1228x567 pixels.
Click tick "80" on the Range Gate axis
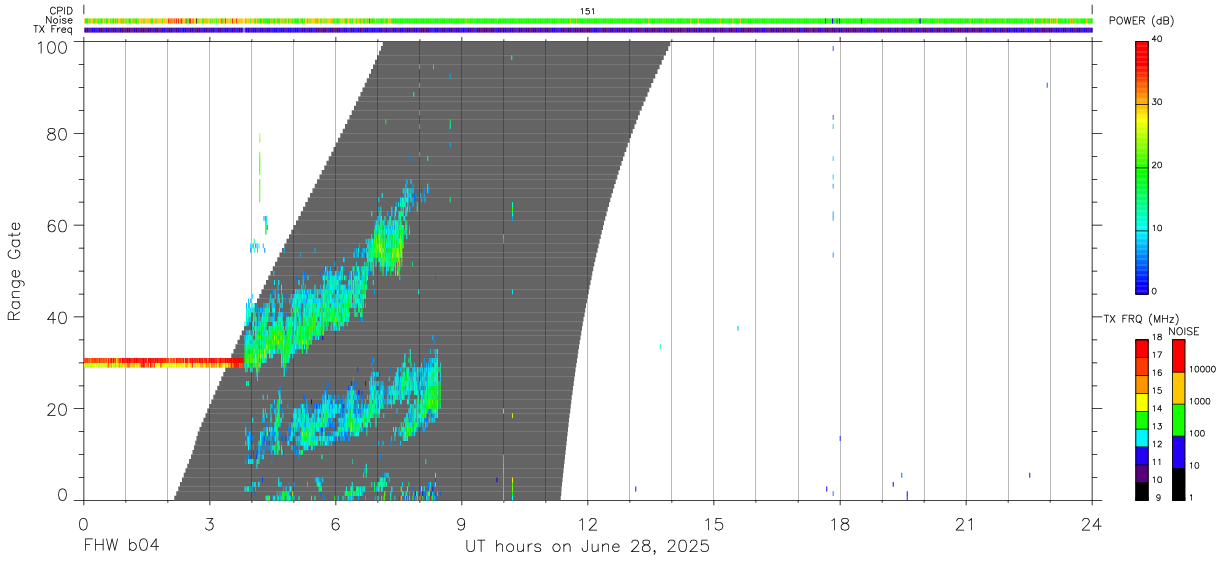[59, 133]
